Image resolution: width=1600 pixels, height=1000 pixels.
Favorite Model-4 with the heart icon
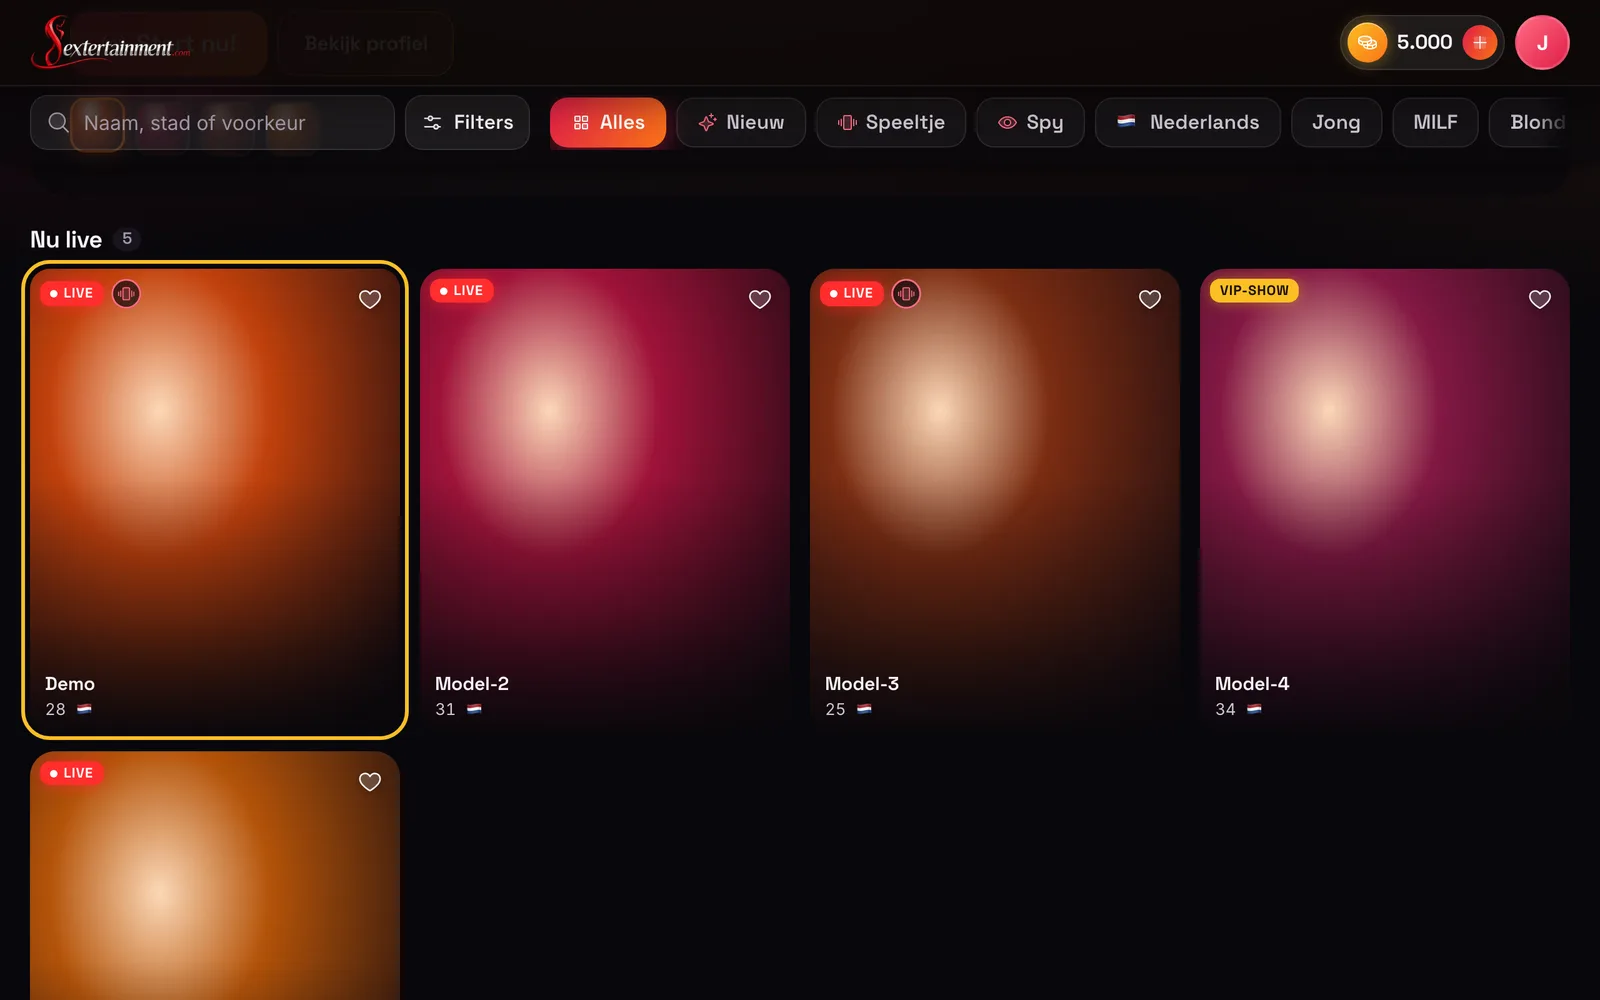click(1540, 299)
